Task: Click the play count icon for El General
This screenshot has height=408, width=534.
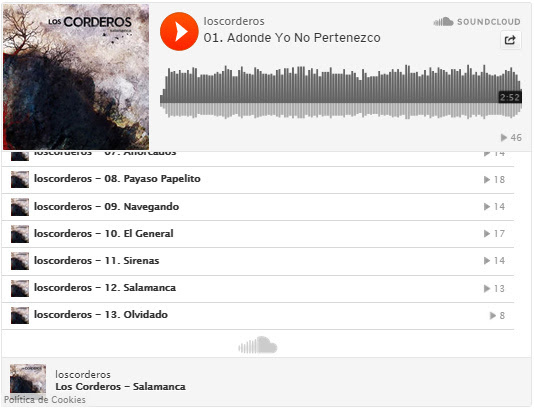Action: coord(487,234)
